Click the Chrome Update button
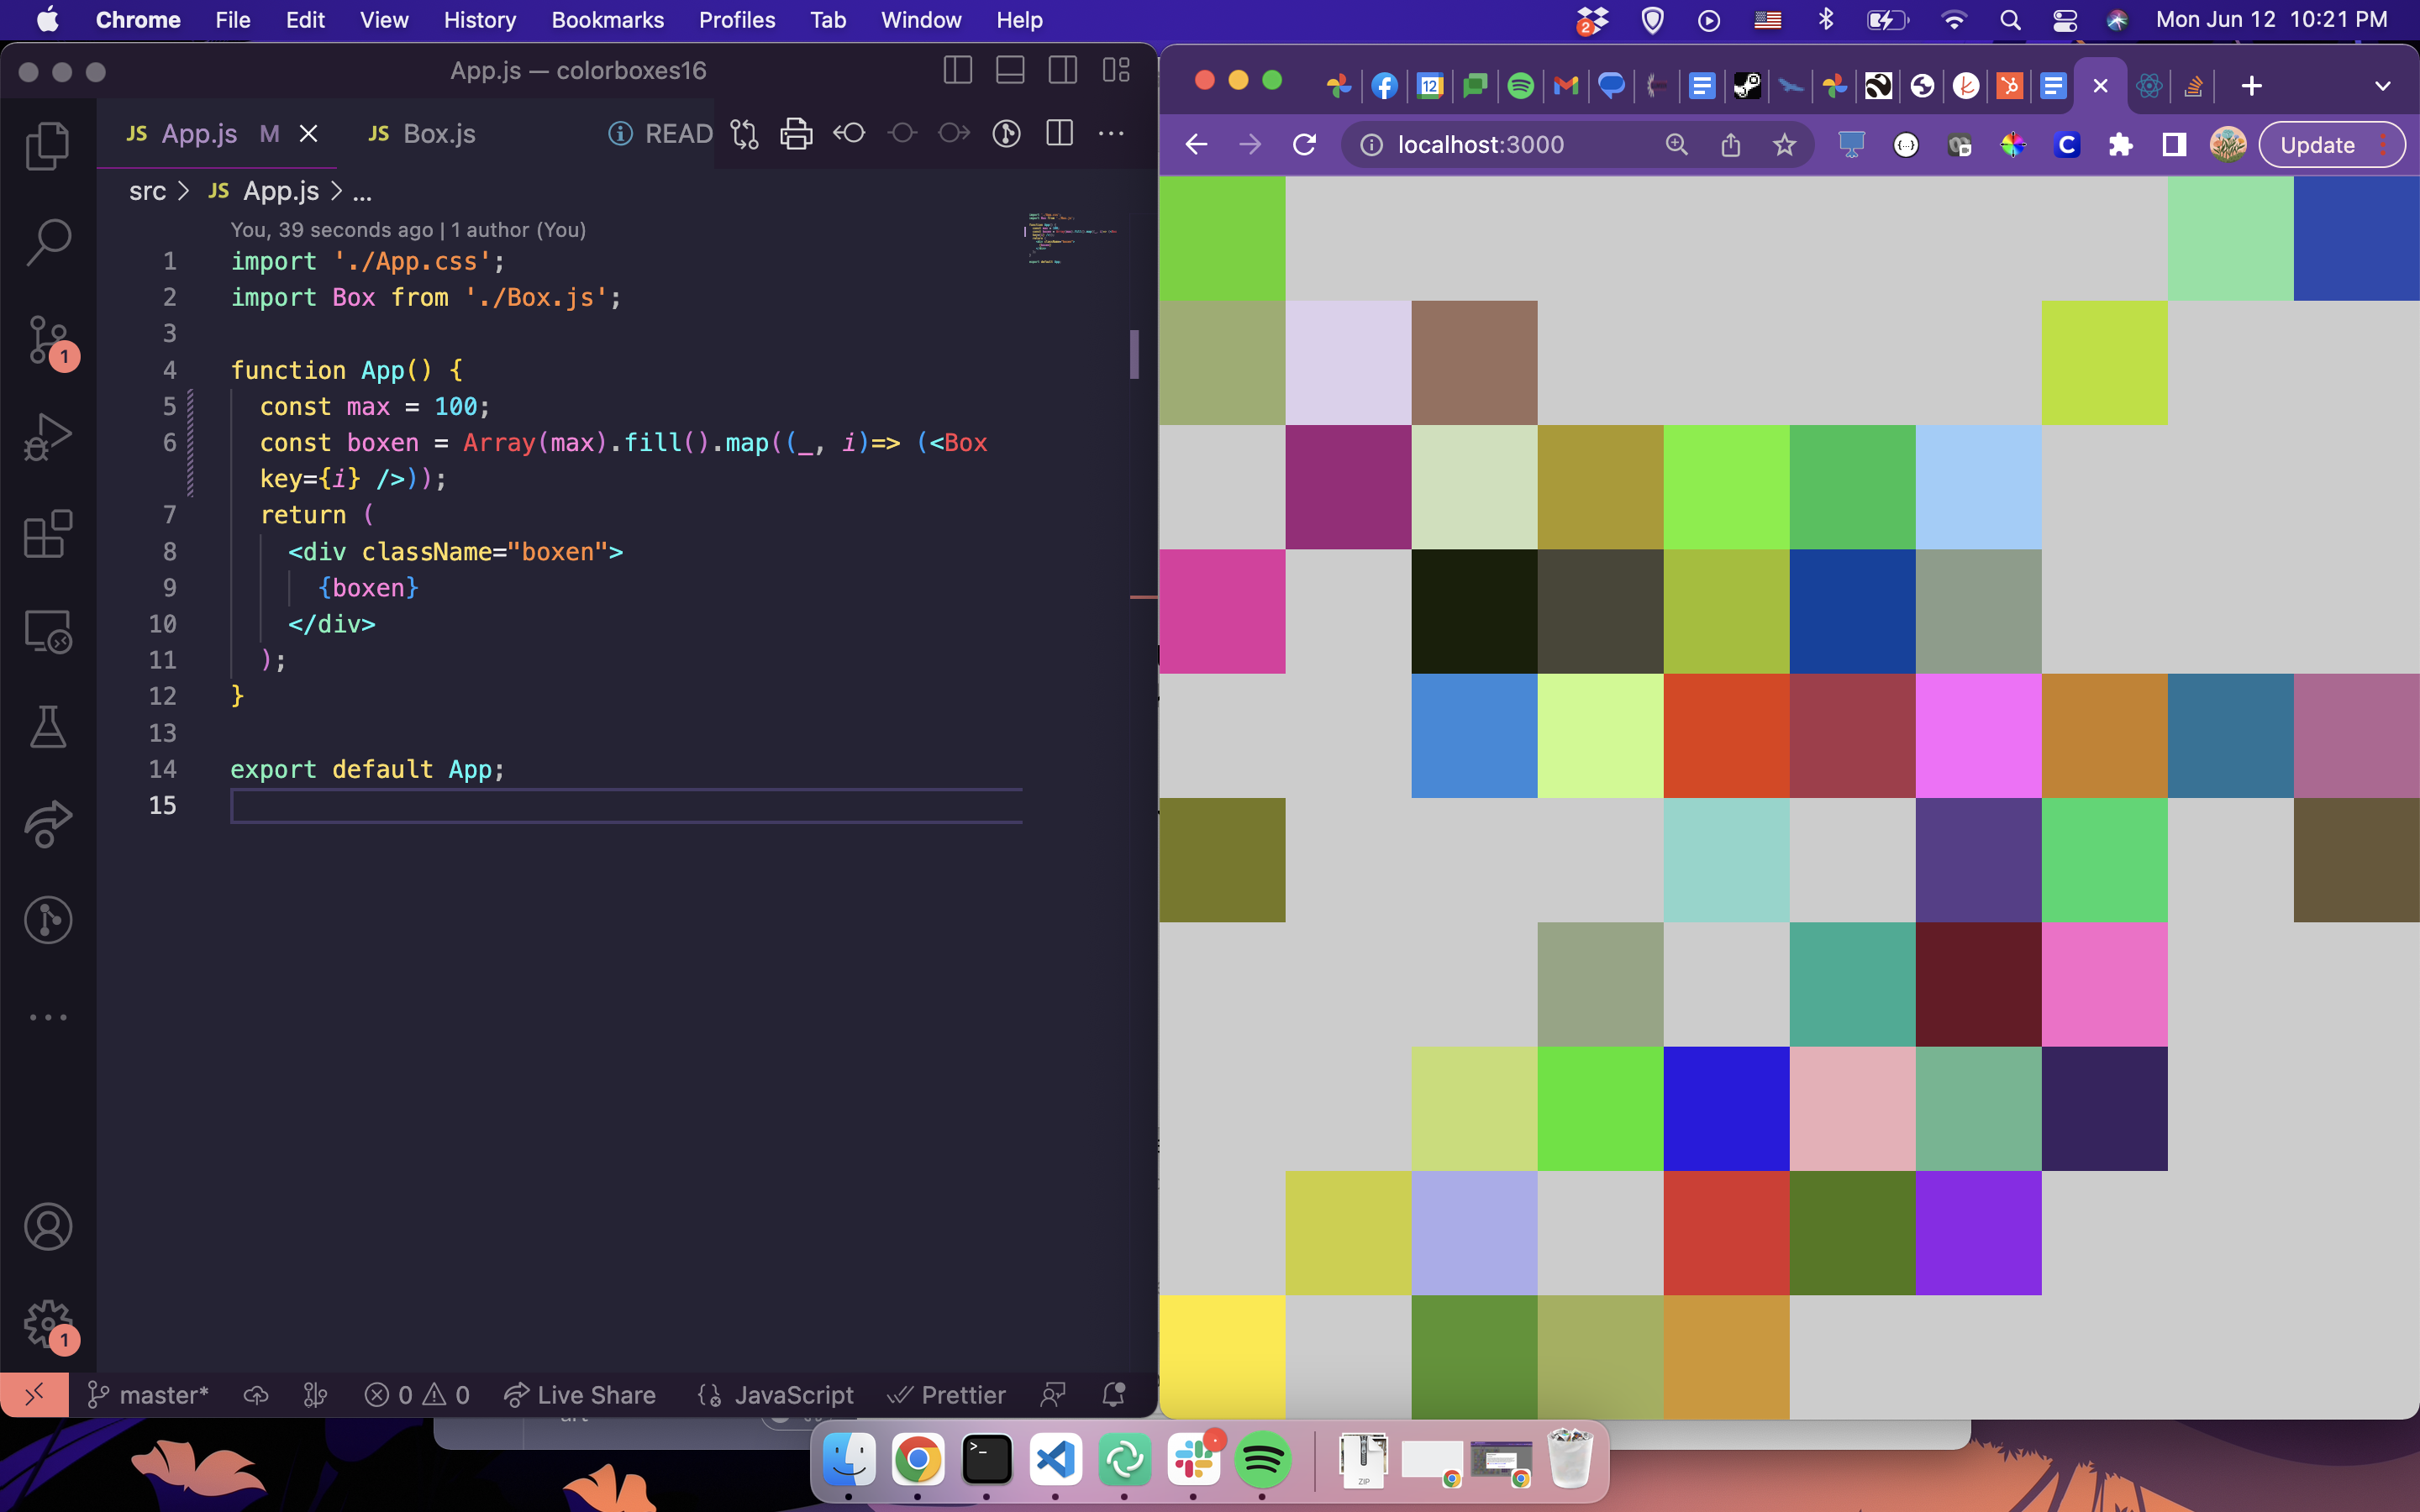 click(x=2317, y=145)
